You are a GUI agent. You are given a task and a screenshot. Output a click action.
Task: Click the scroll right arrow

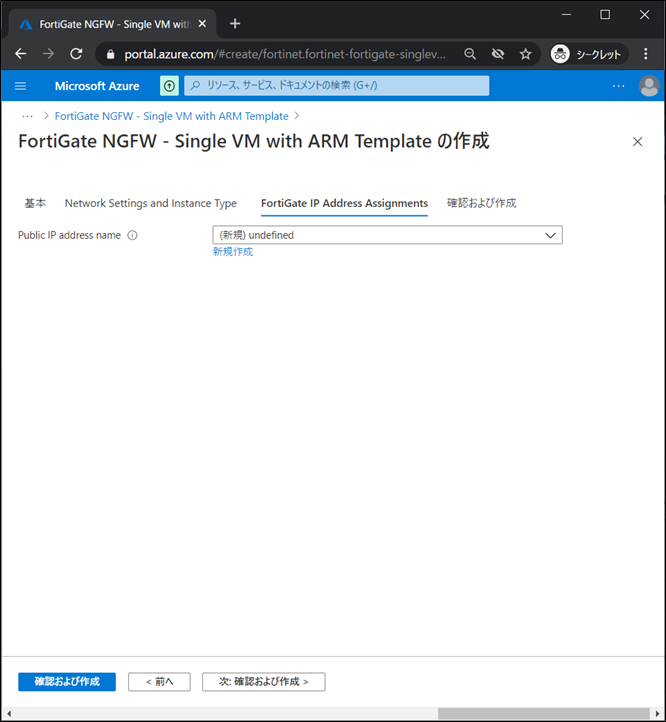pyautogui.click(x=657, y=713)
